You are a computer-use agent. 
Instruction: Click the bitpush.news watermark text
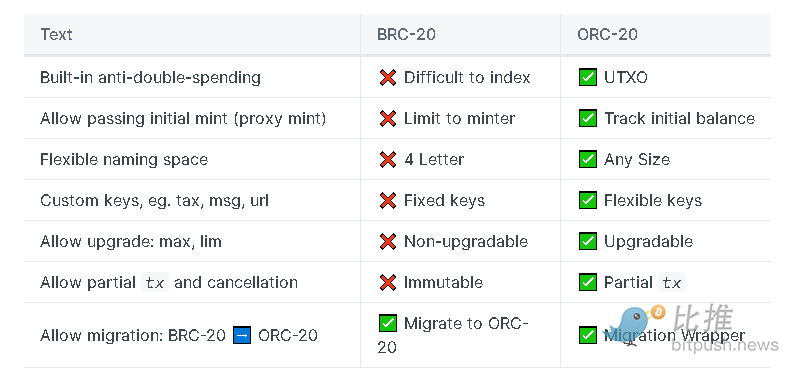(x=725, y=346)
